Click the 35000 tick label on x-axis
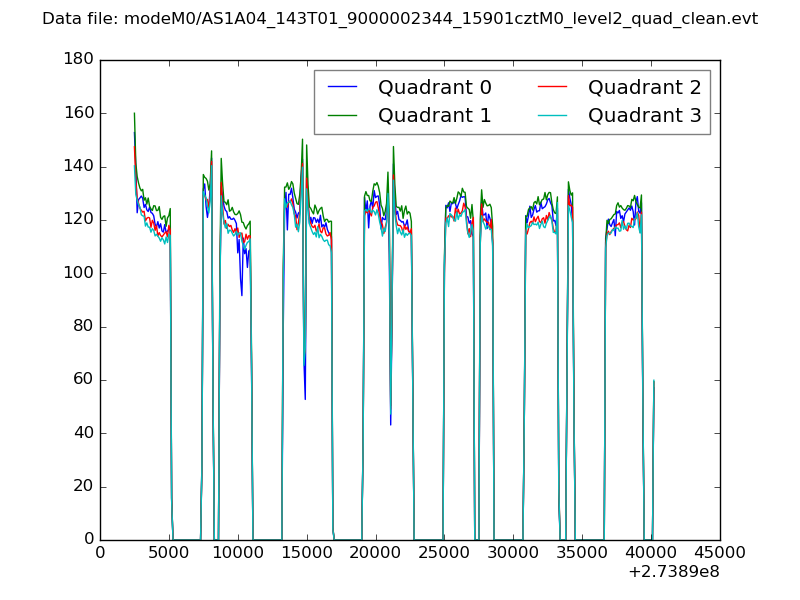800x600 pixels. (582, 552)
